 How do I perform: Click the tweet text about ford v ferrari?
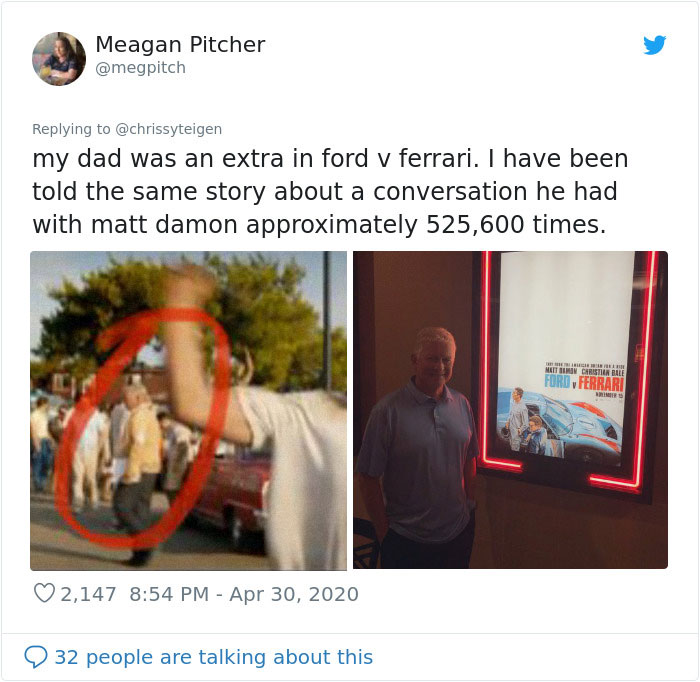point(330,191)
